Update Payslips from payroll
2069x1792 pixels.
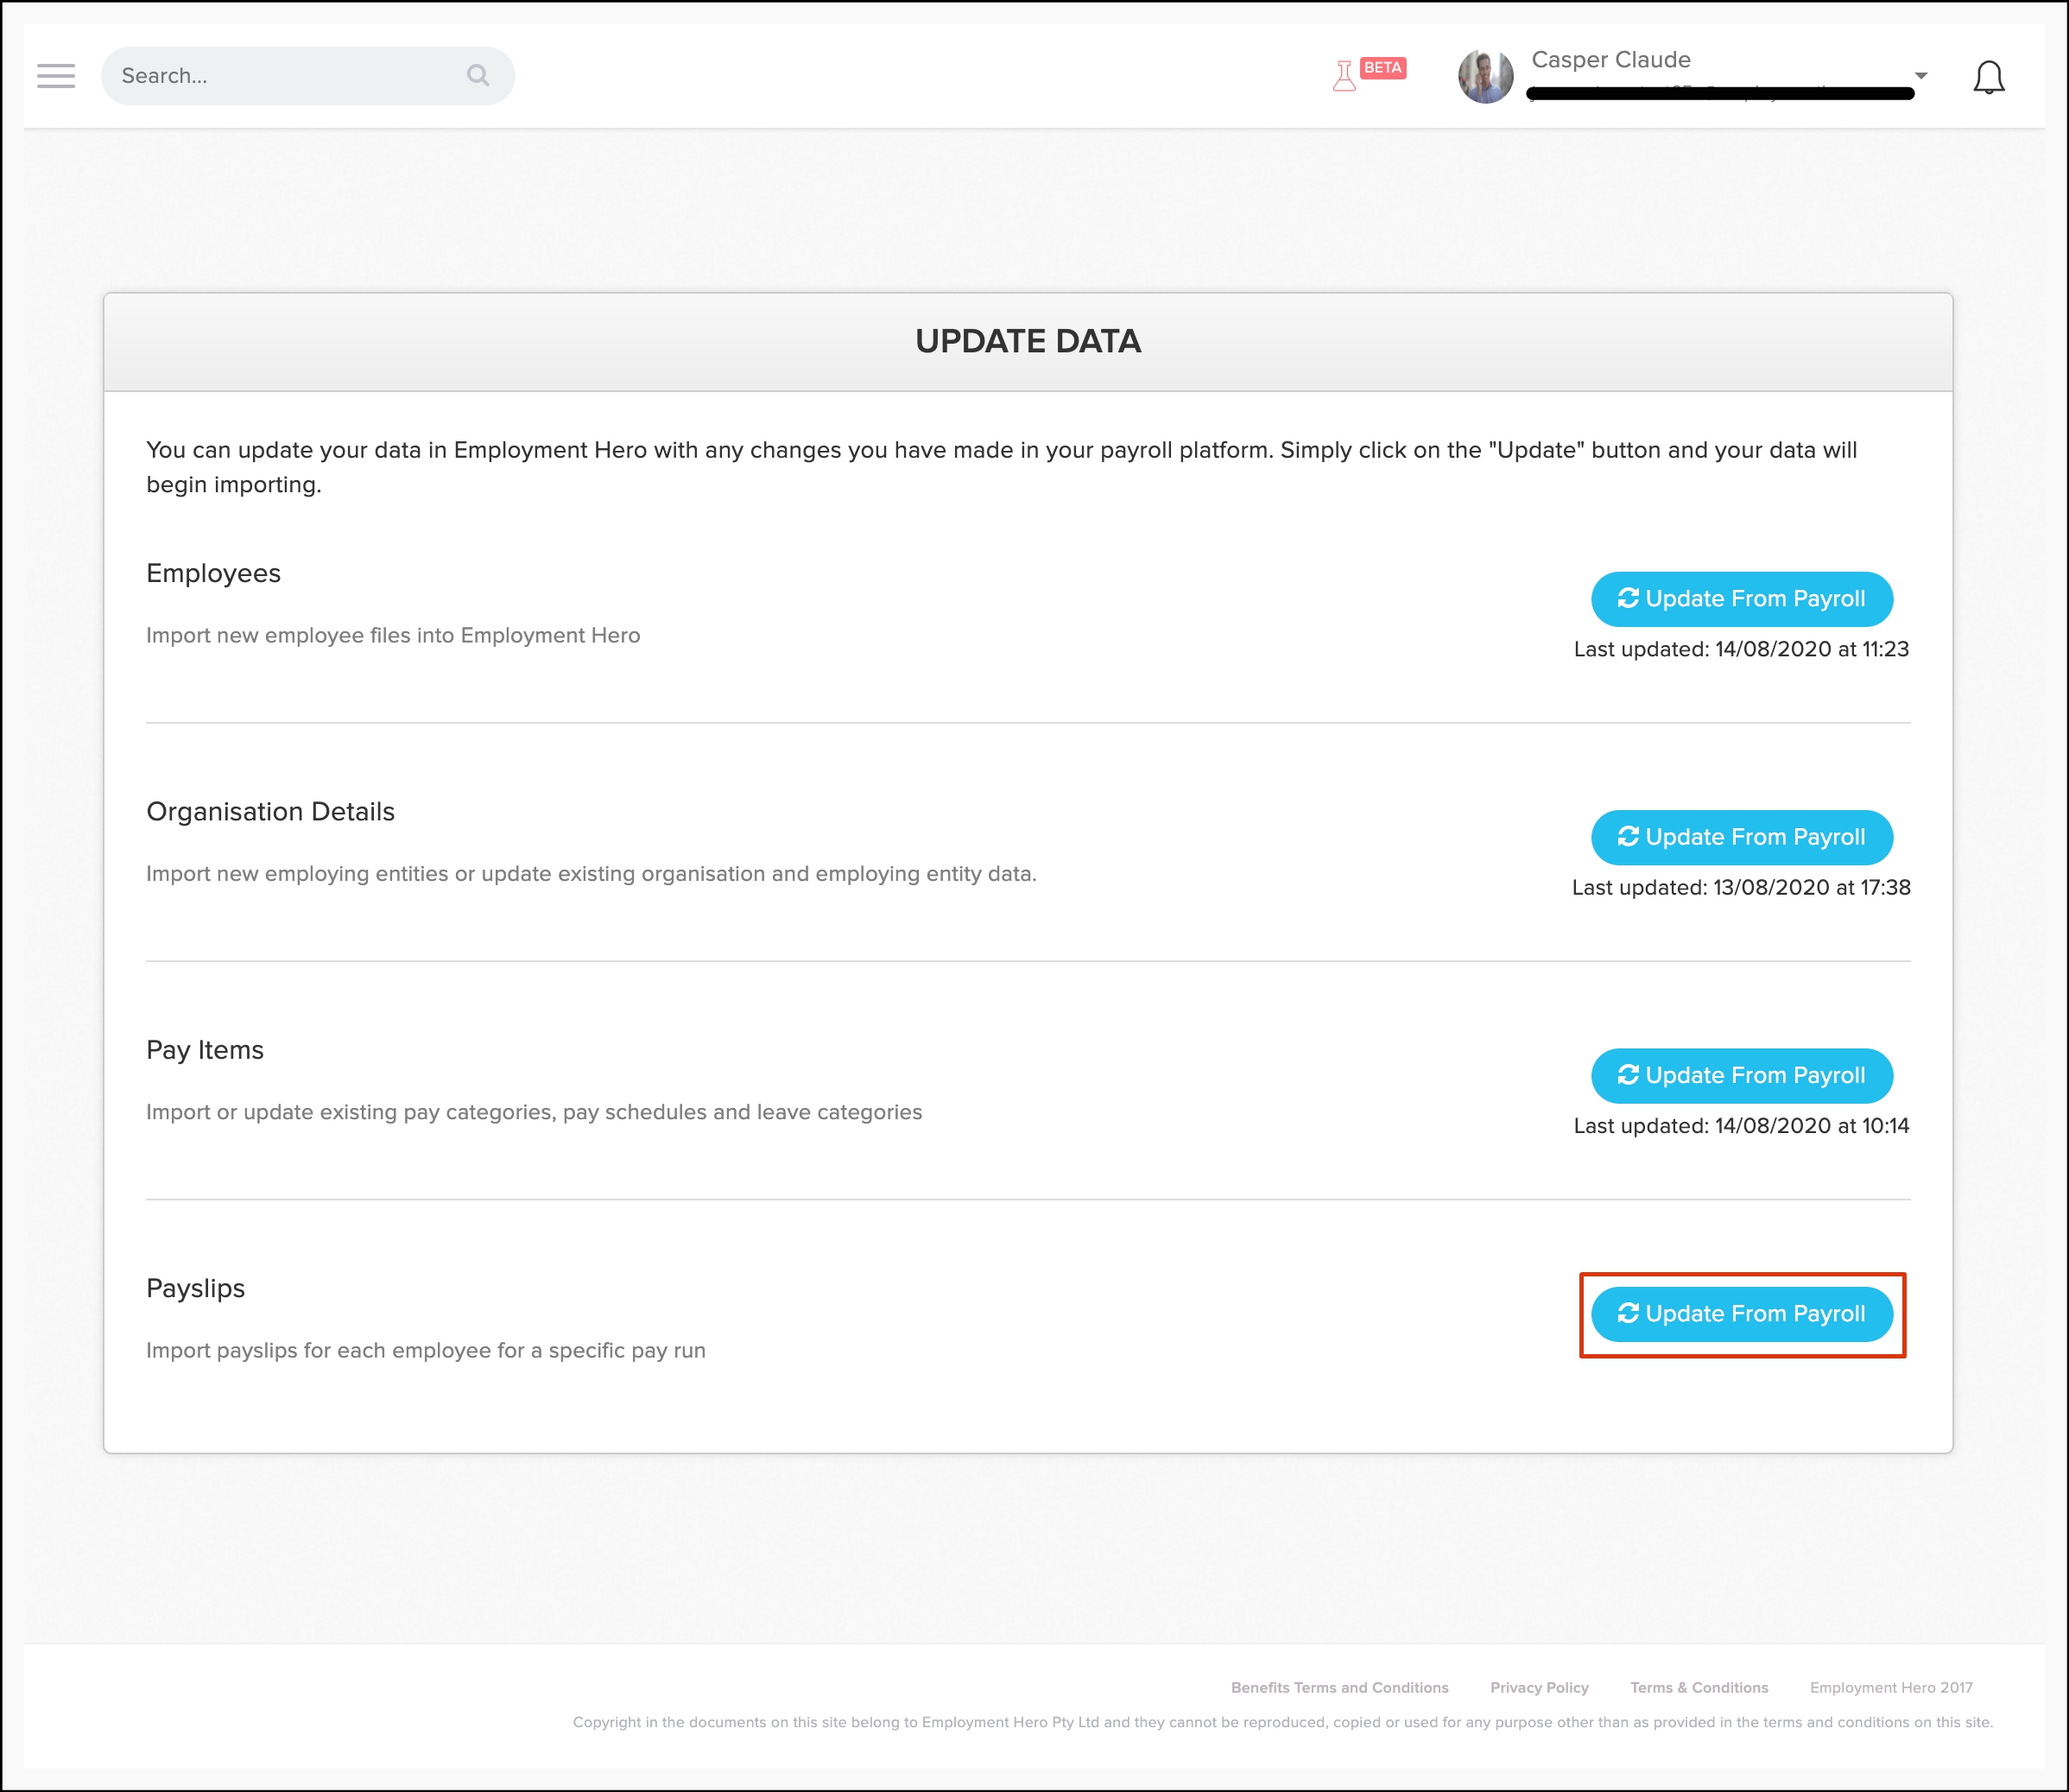coord(1741,1314)
